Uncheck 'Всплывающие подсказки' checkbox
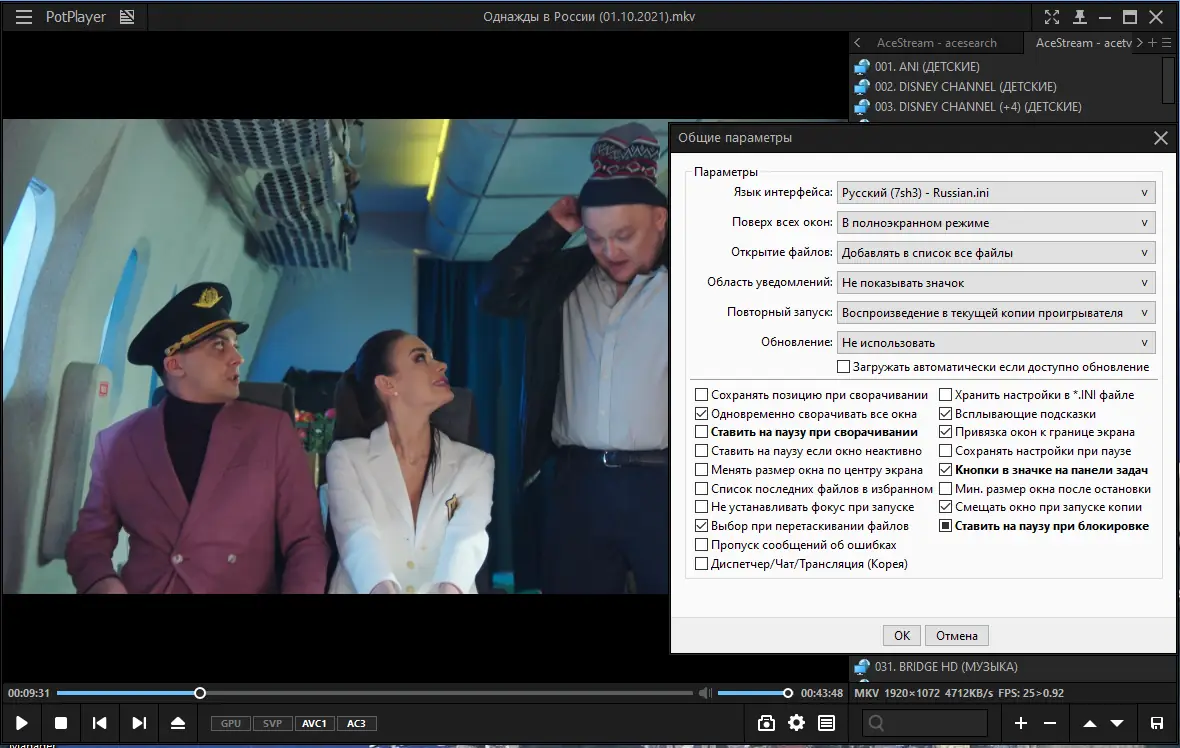 (946, 414)
